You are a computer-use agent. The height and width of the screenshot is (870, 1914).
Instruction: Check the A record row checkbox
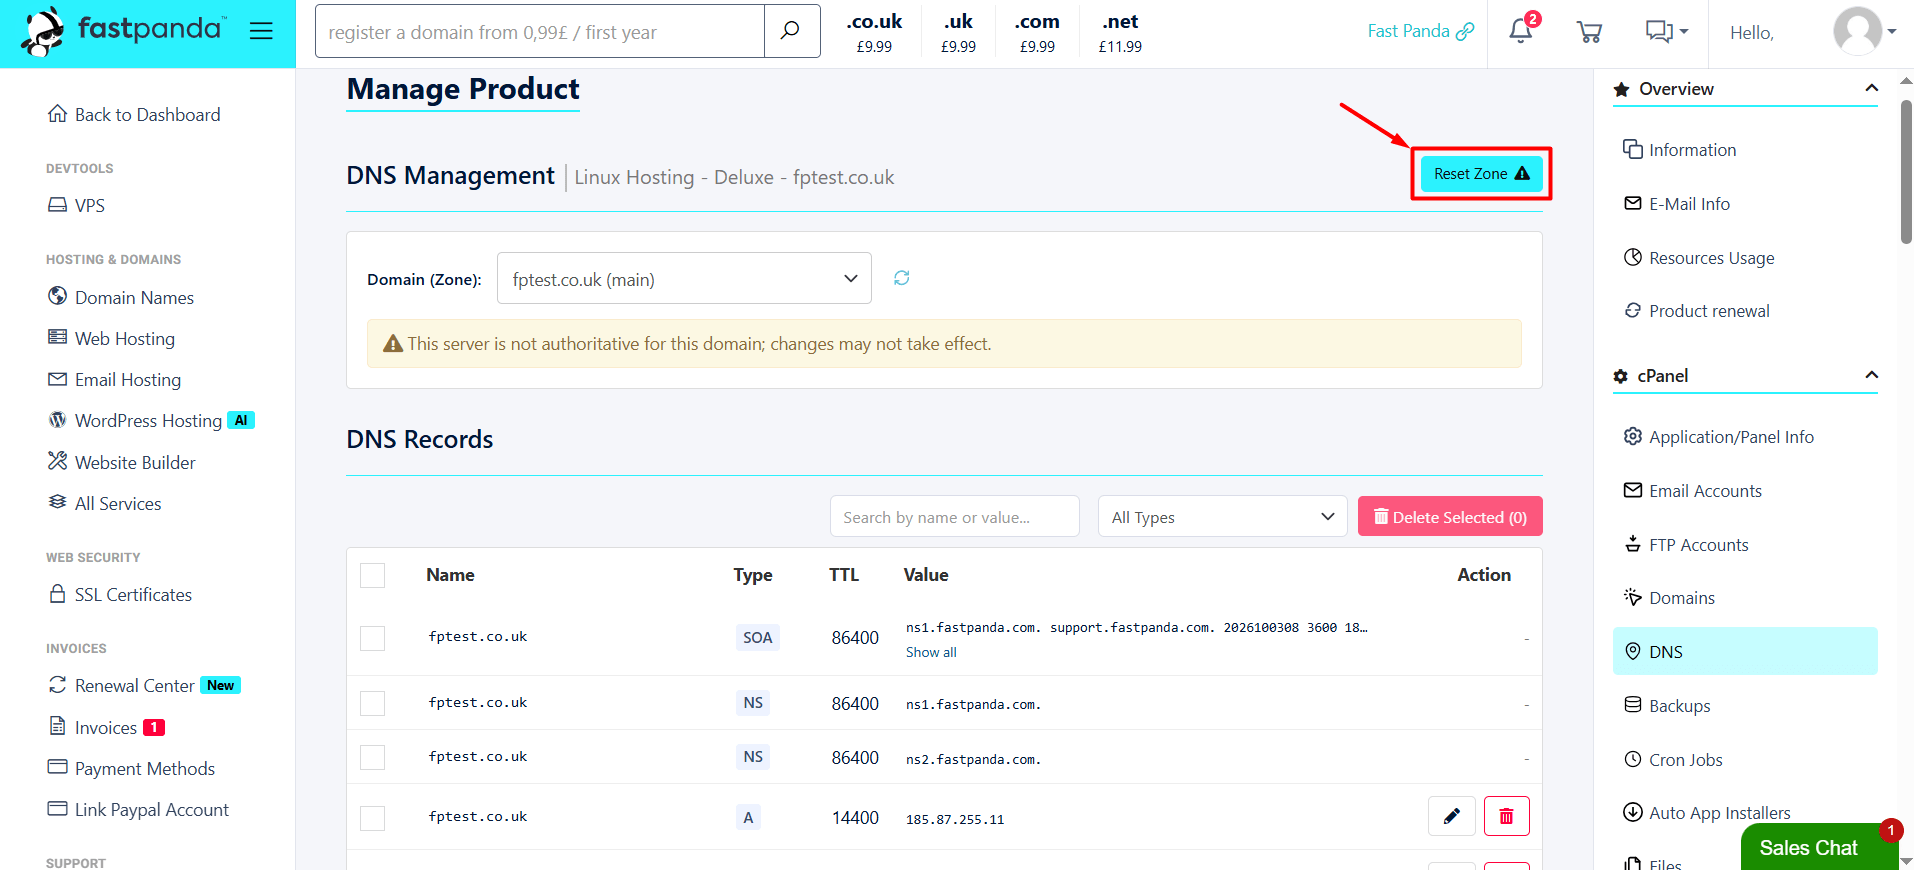[x=372, y=818]
